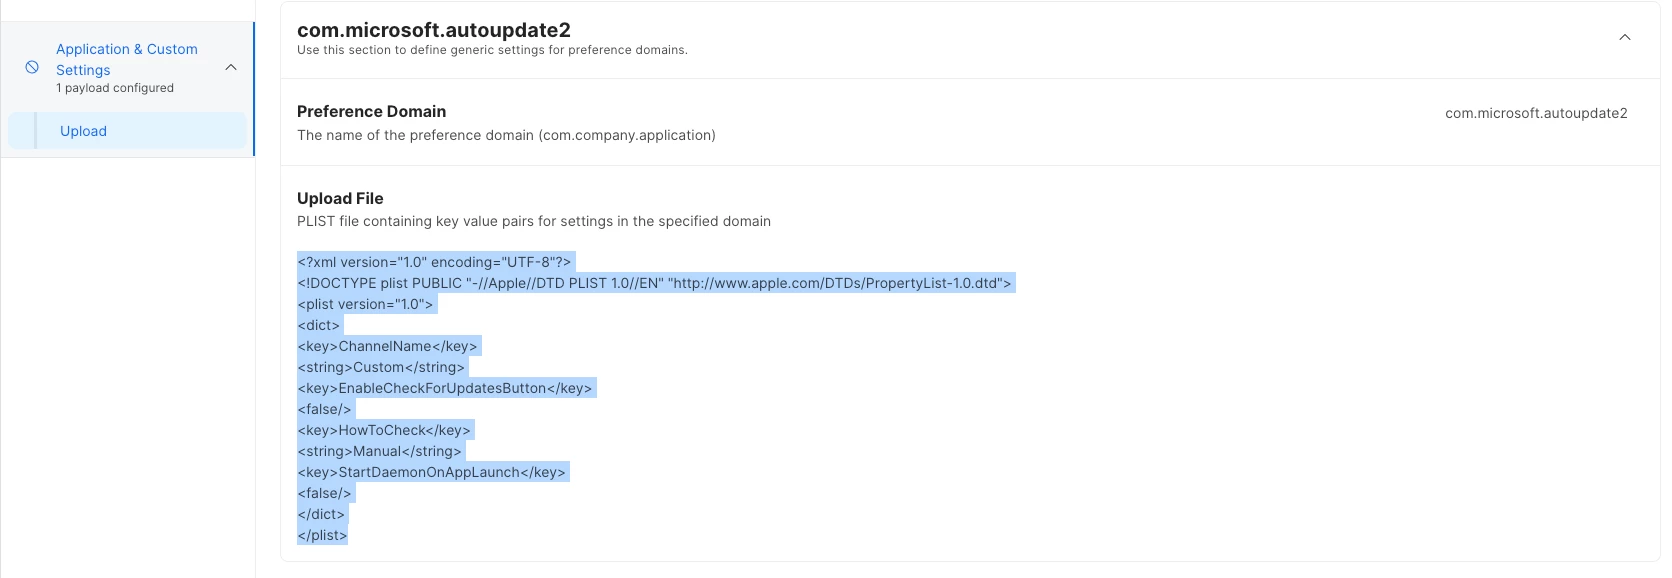
Task: Click the PLIST file description under Upload File
Action: (534, 221)
